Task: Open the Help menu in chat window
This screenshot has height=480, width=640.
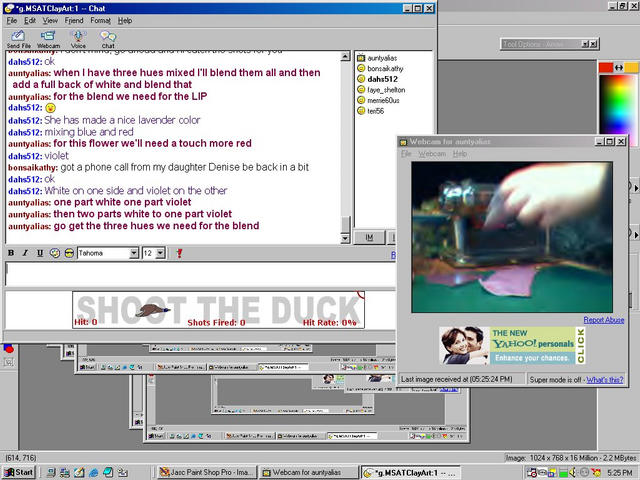Action: [x=125, y=20]
